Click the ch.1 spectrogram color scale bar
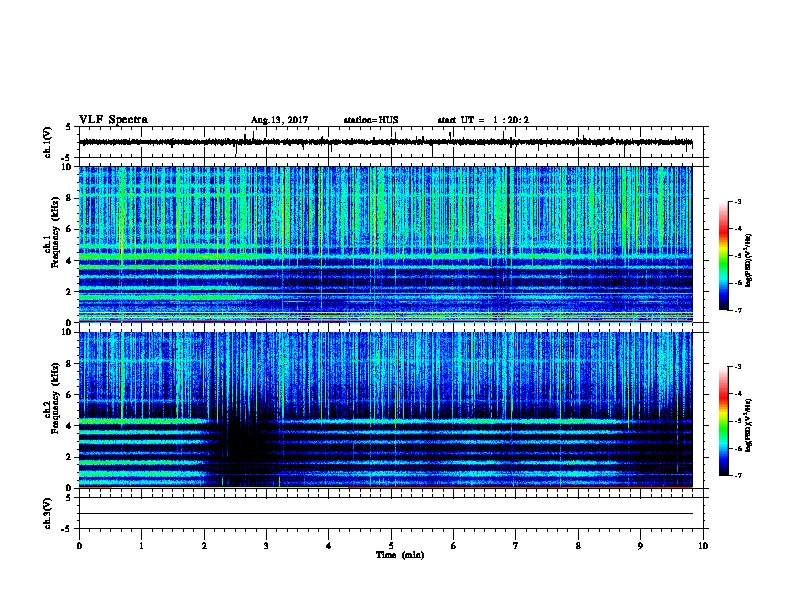Viewport: 792px width, 612px height. pos(723,256)
